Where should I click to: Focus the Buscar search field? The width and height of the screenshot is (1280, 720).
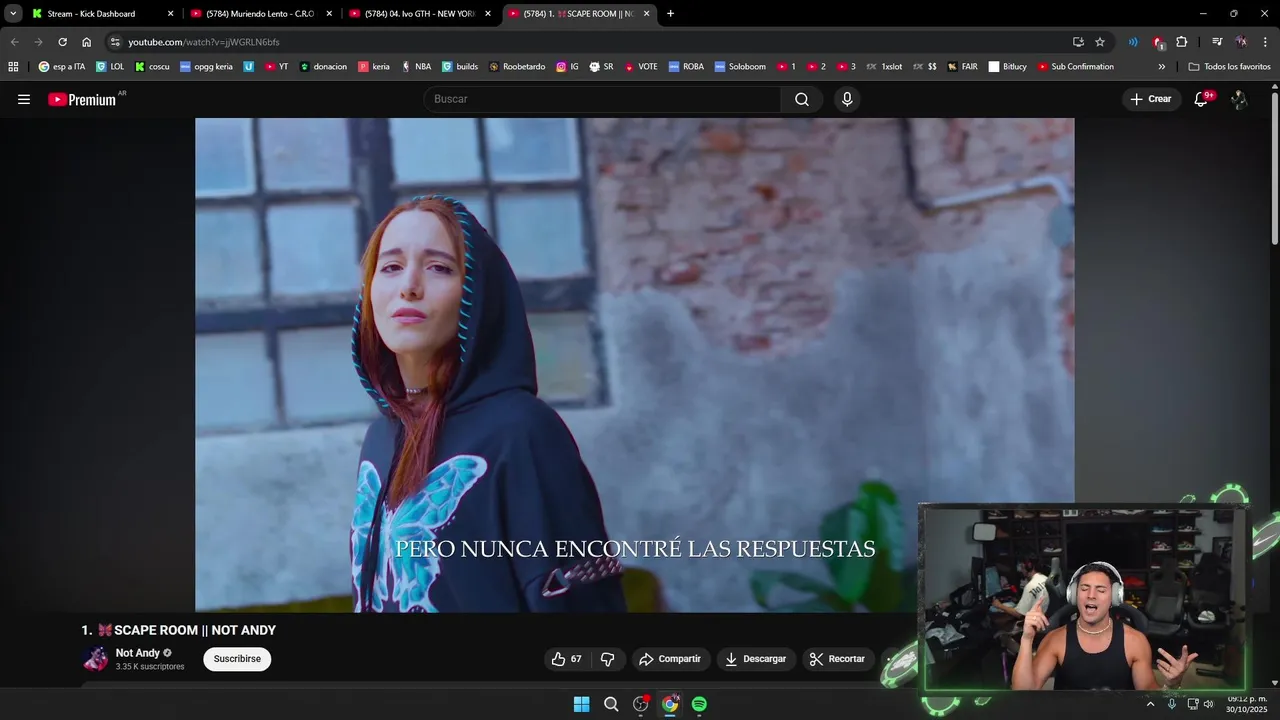(602, 99)
